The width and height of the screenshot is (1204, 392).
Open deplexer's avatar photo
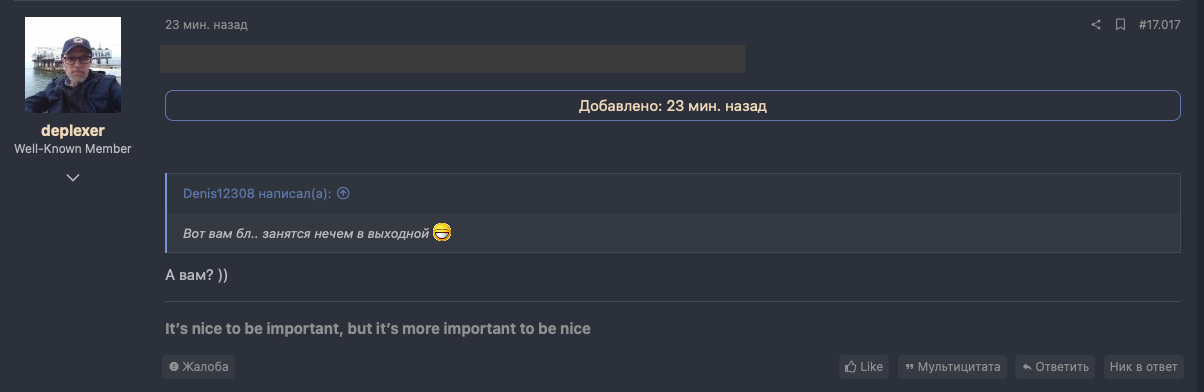click(x=73, y=65)
